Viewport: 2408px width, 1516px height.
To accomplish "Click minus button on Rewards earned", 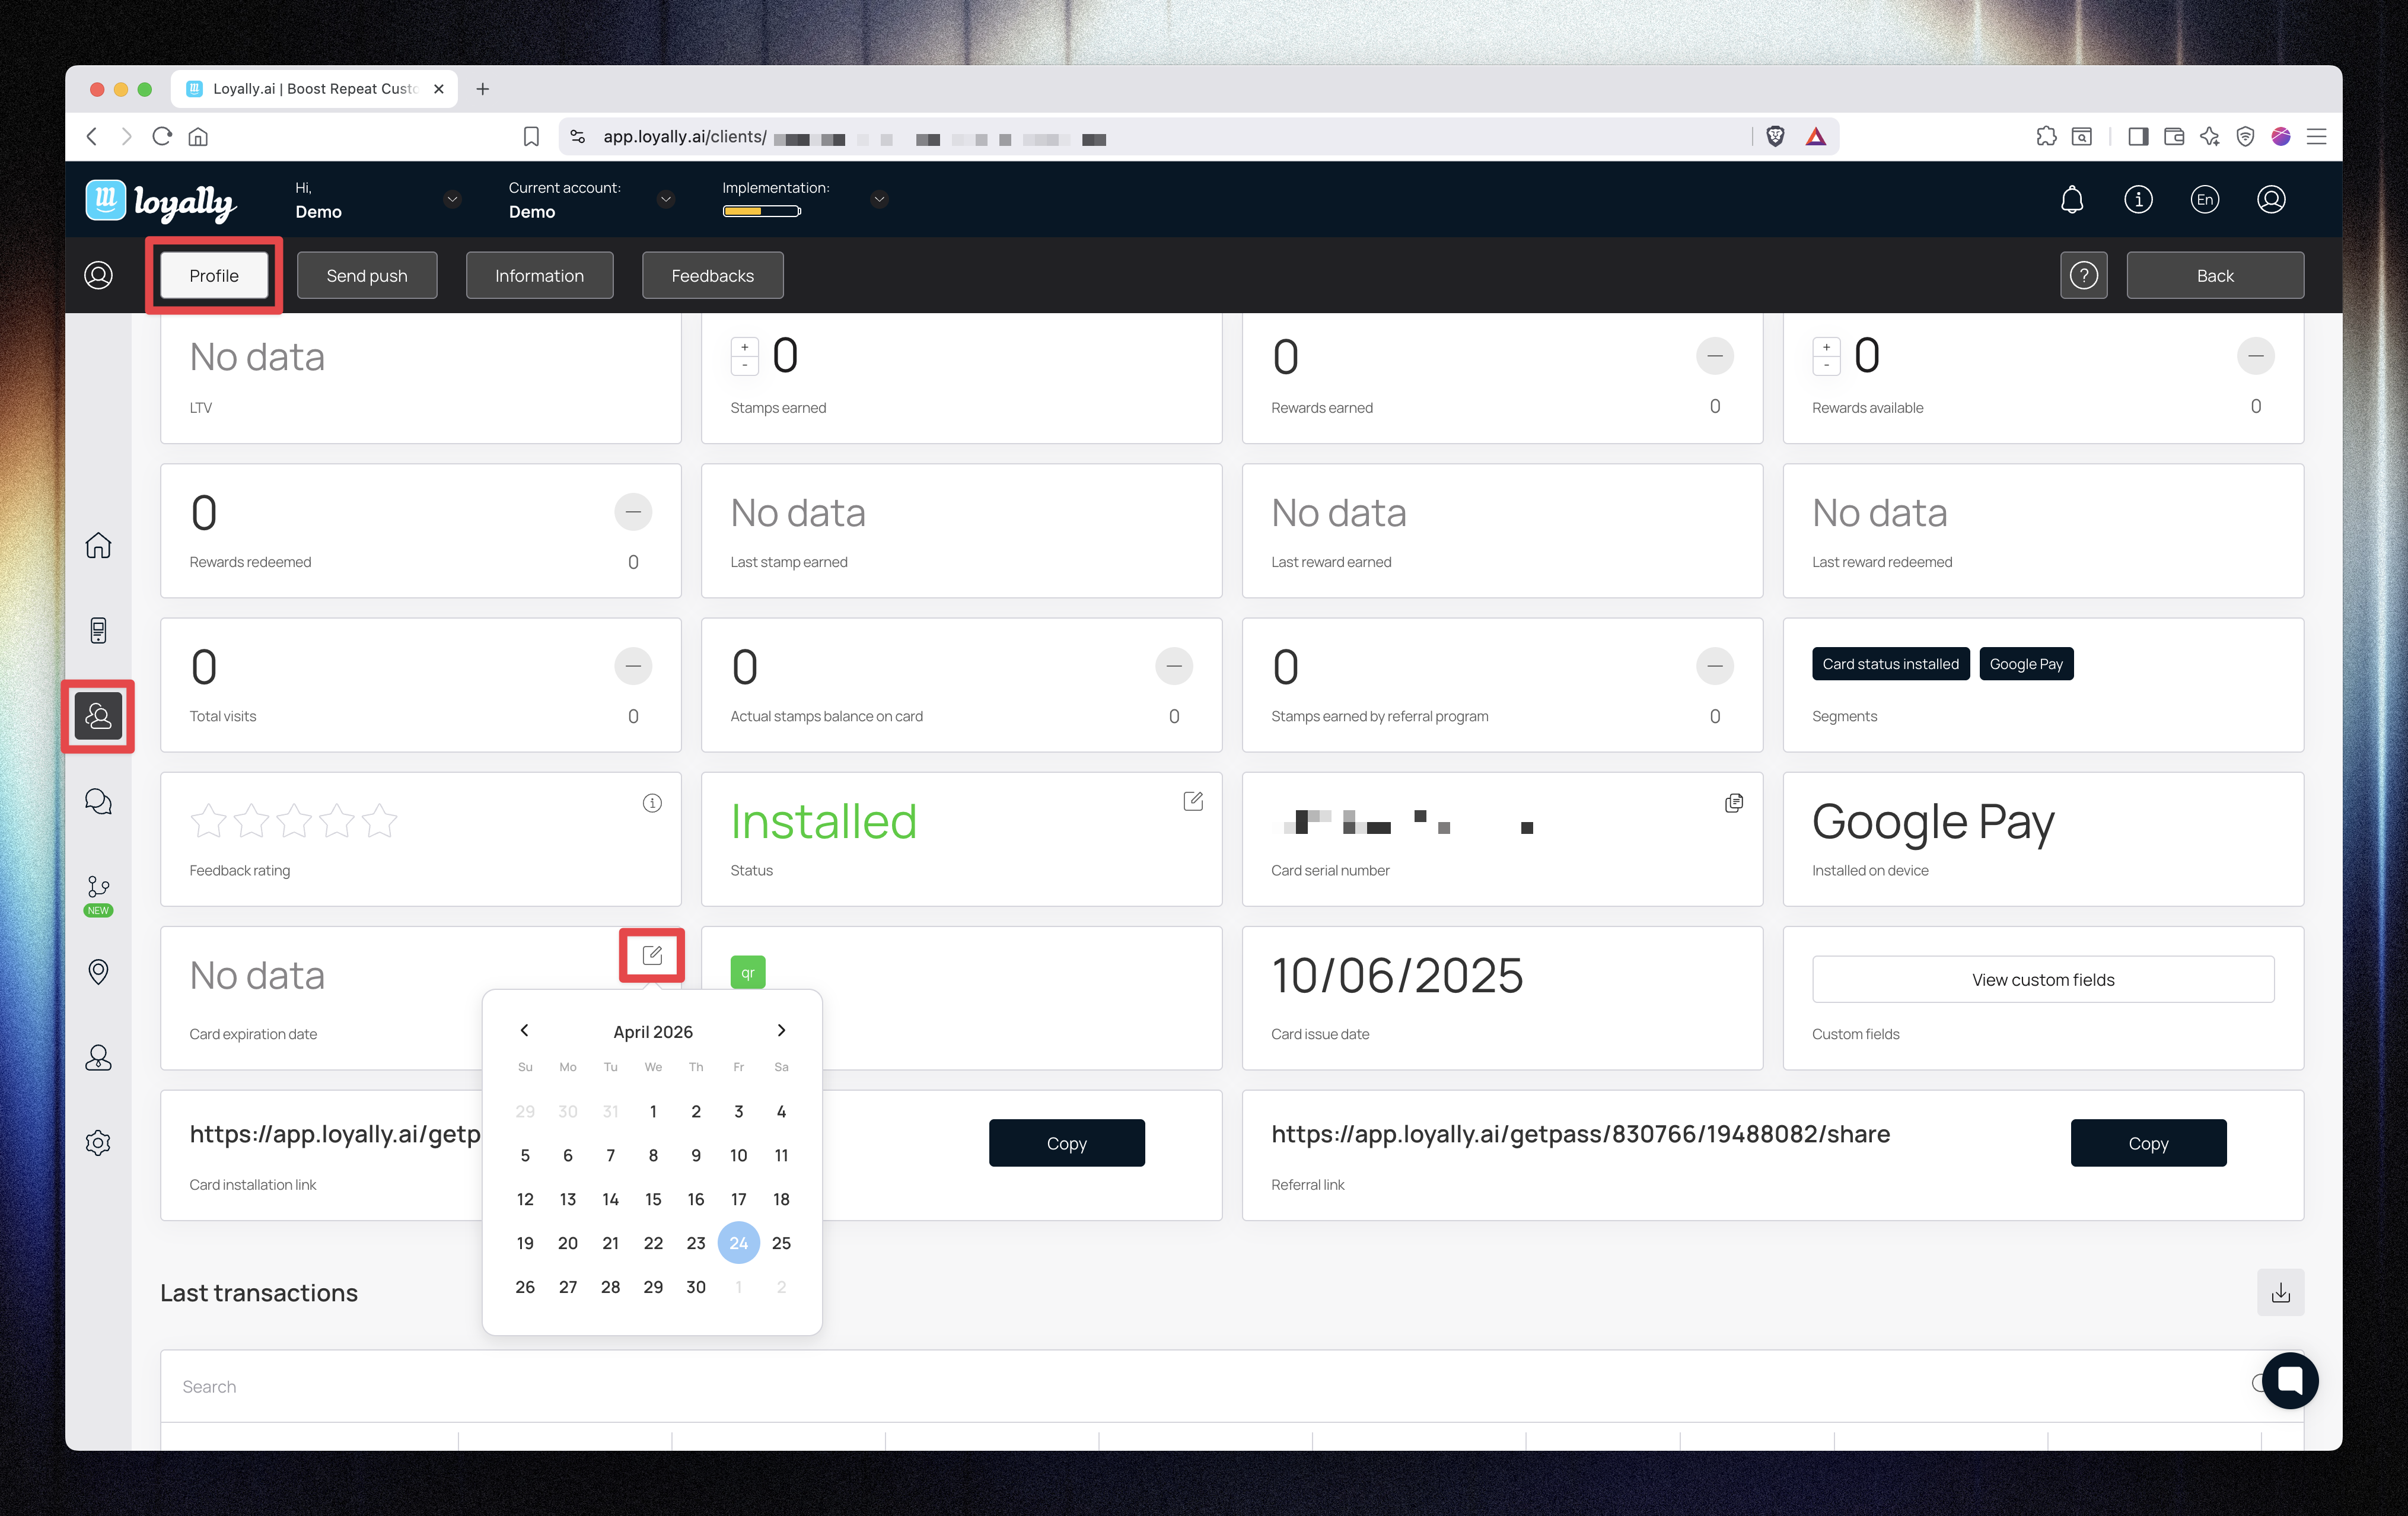I will coord(1715,356).
